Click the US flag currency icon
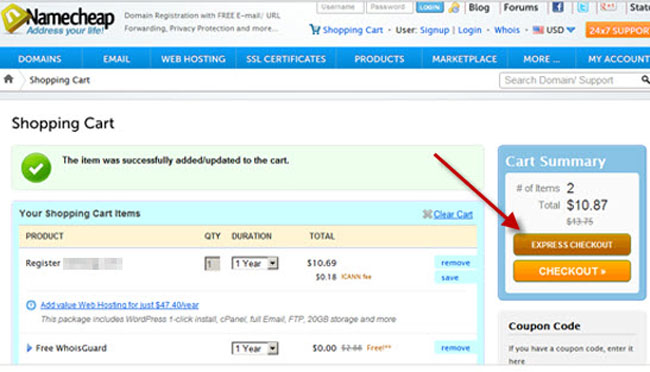This screenshot has width=650, height=372. coord(538,30)
